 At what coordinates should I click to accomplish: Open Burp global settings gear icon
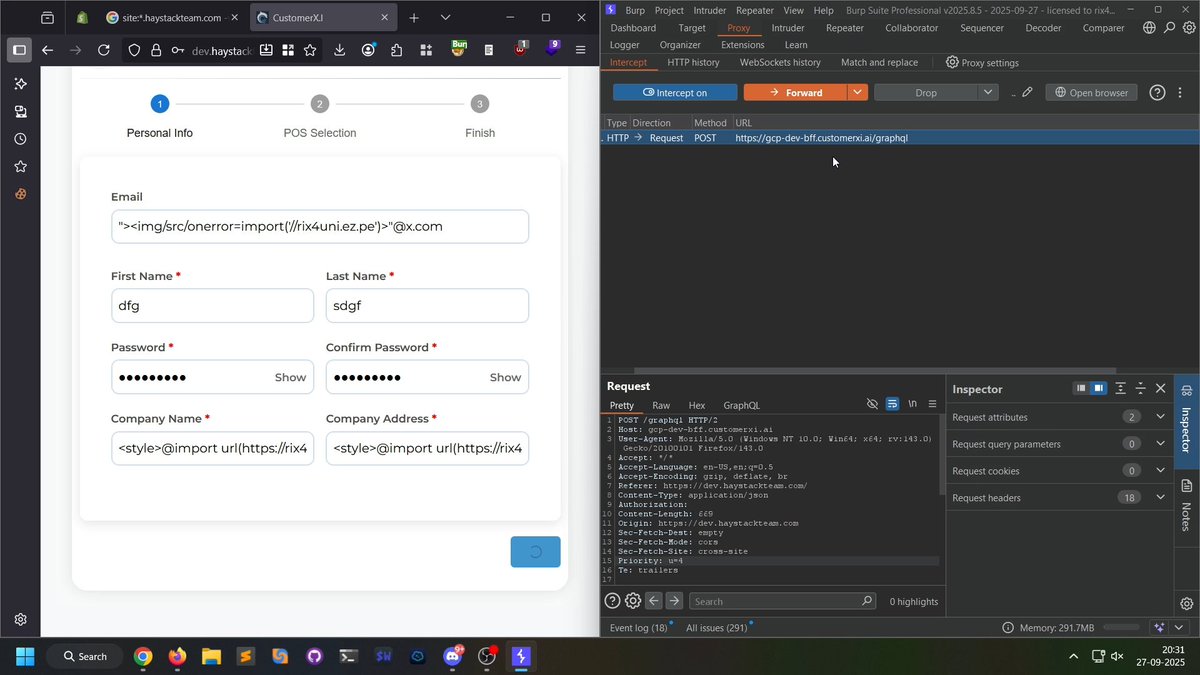[1188, 28]
